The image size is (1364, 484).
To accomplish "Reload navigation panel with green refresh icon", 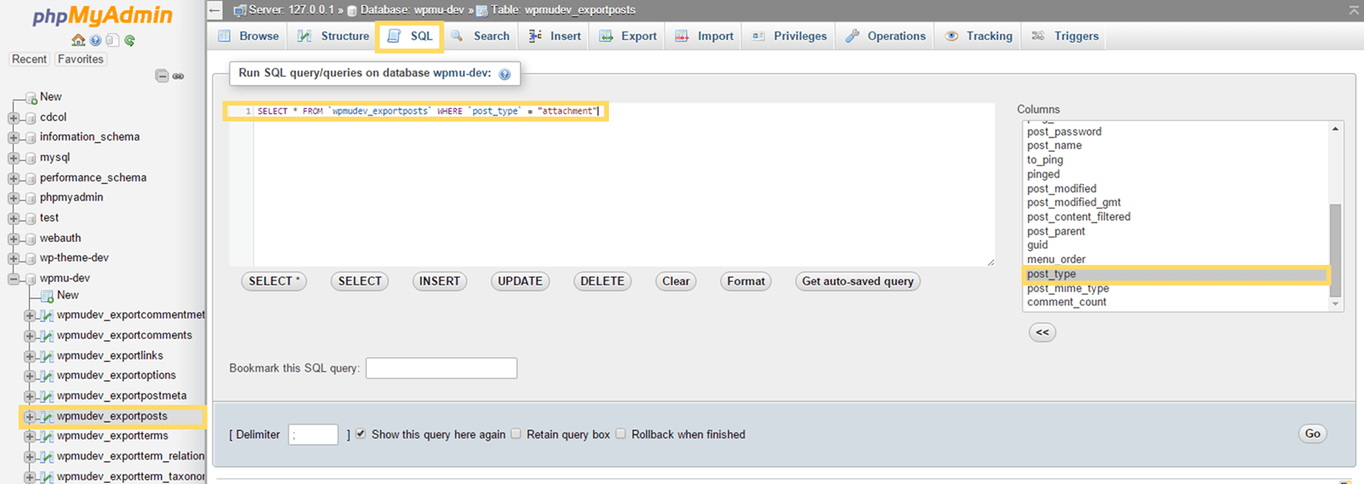I will tap(129, 41).
